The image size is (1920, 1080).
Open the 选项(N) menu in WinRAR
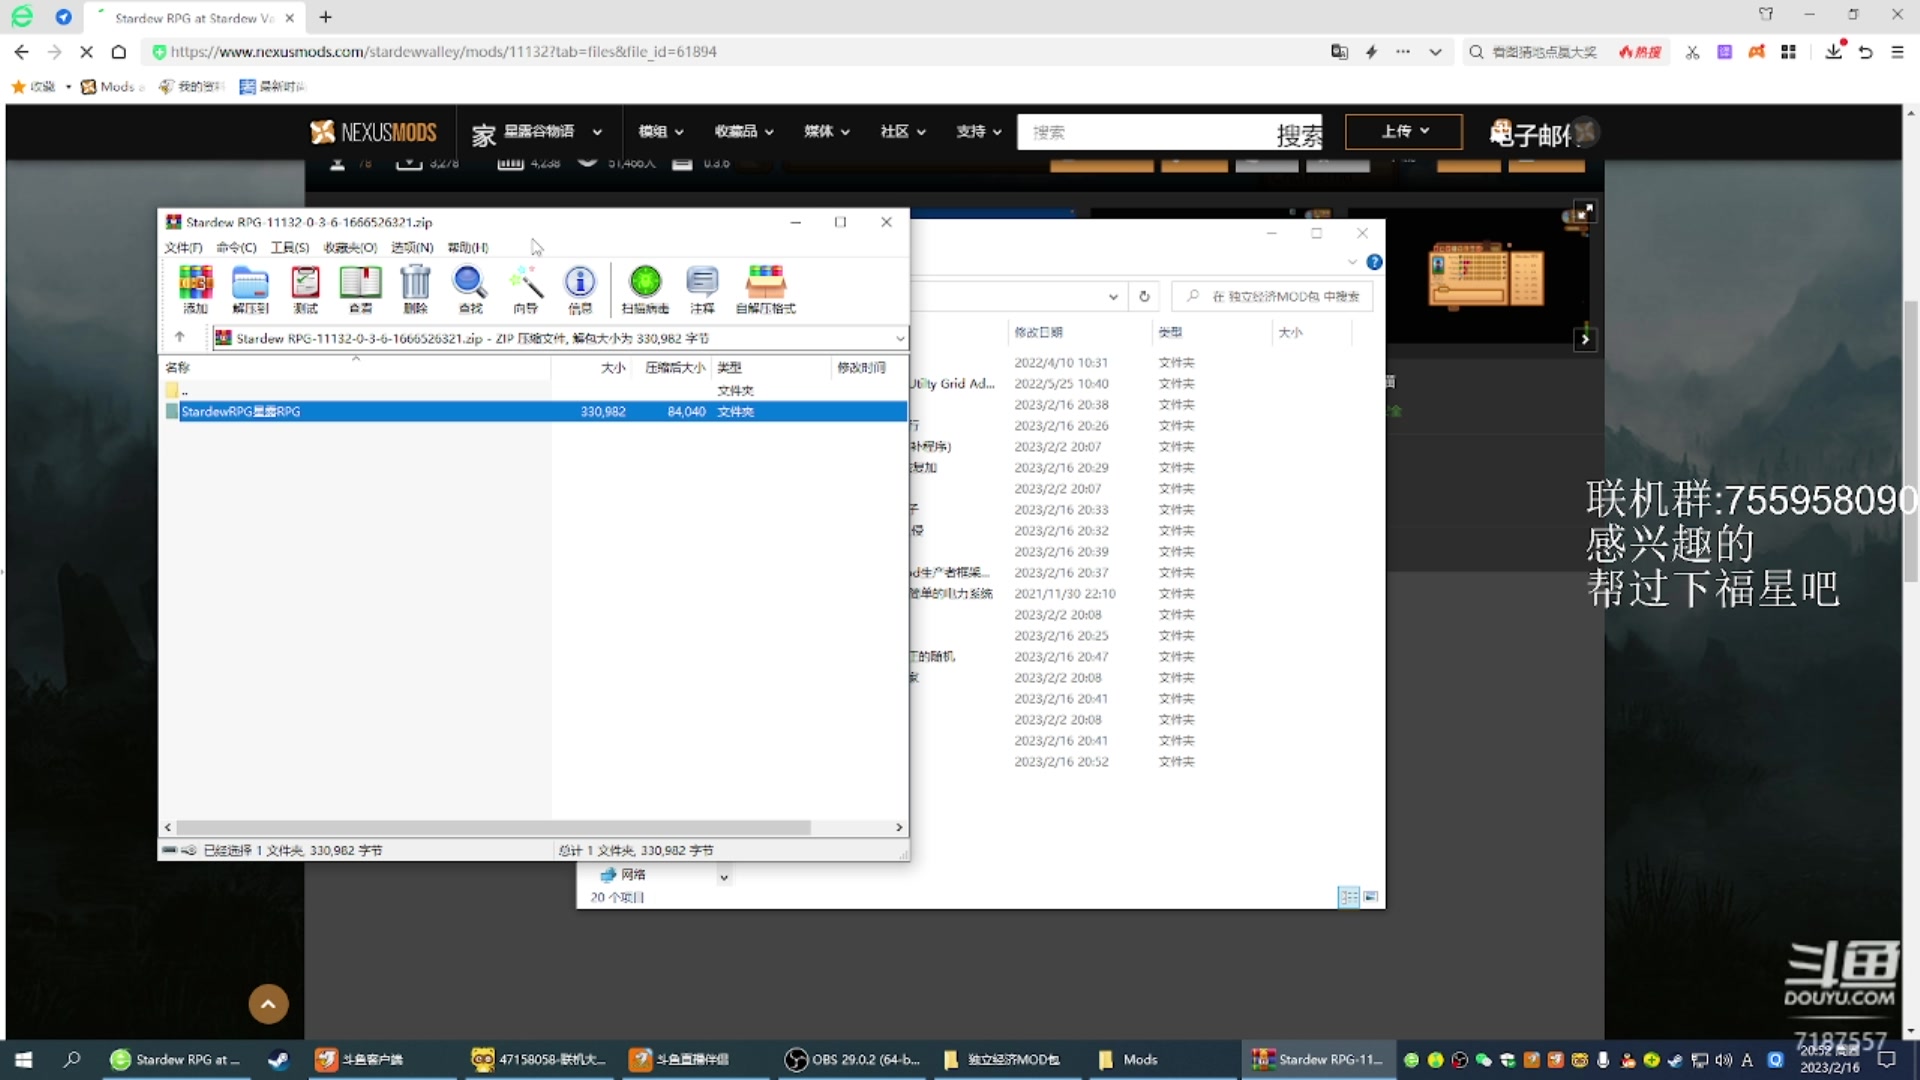(x=412, y=247)
